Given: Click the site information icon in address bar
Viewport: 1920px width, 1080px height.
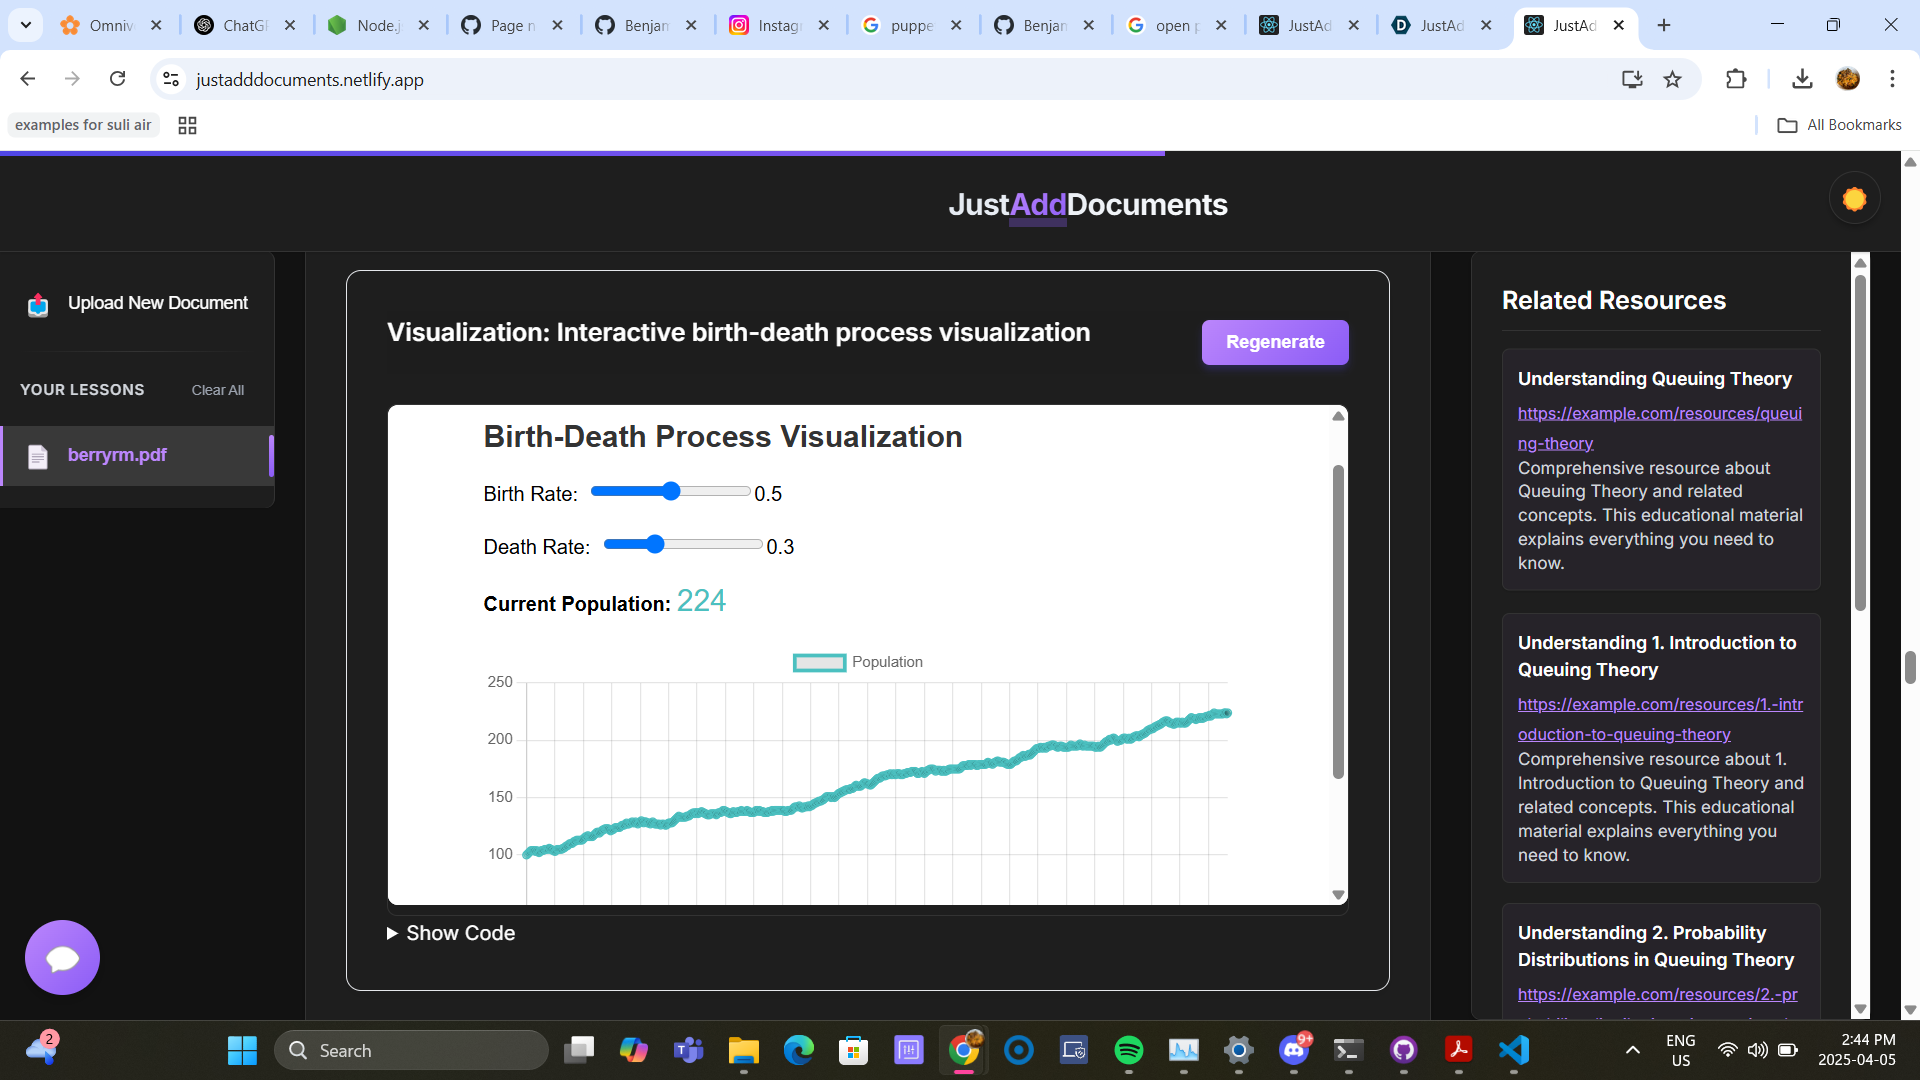Looking at the screenshot, I should click(x=171, y=79).
